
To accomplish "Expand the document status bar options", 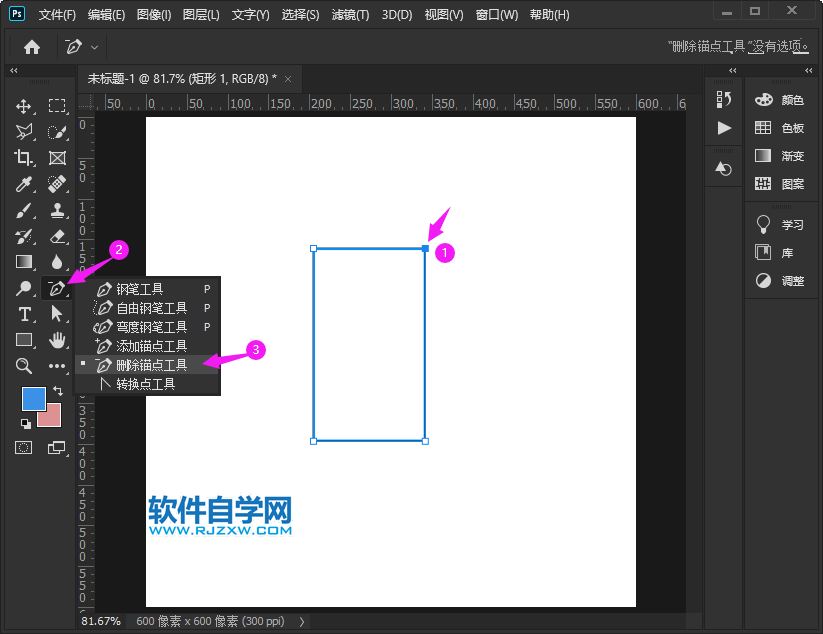I will click(301, 621).
